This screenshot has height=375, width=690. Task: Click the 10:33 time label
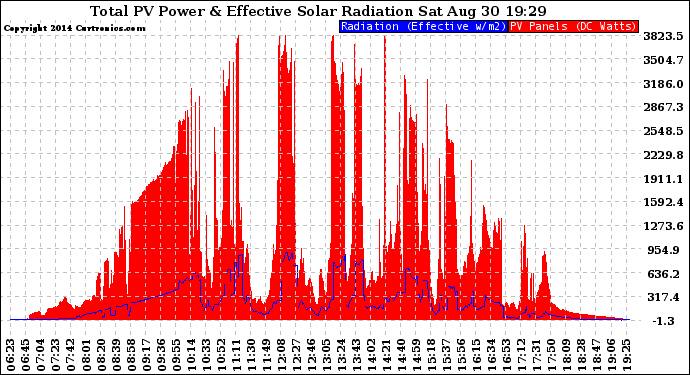[x=206, y=354]
